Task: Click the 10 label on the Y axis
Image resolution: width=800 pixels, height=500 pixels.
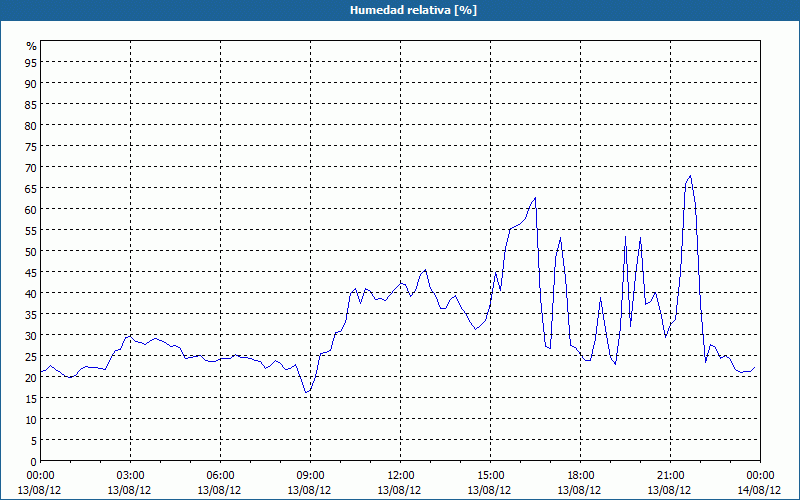Action: [31, 419]
